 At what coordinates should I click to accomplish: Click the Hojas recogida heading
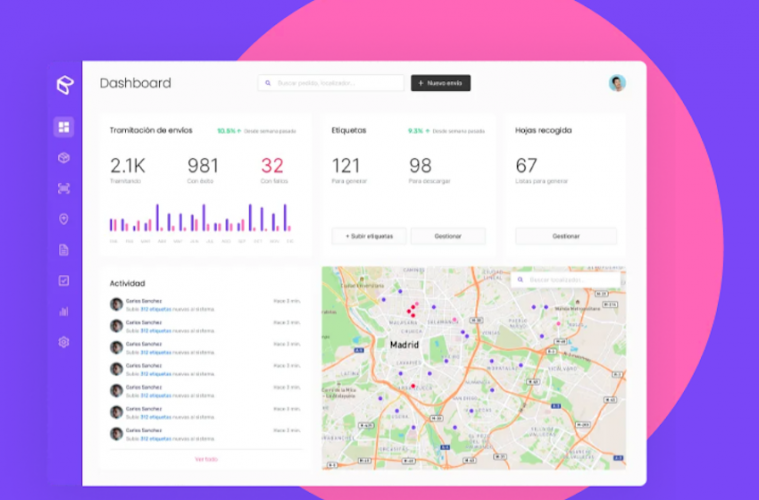coord(544,130)
